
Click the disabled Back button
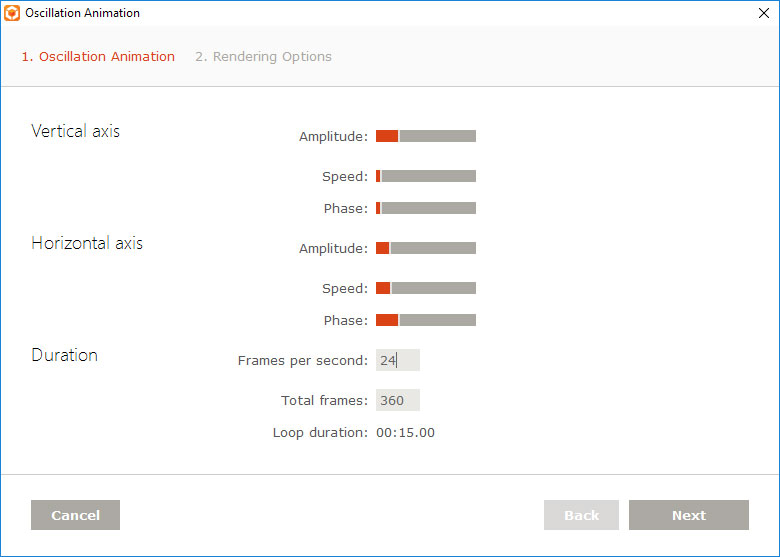(x=581, y=515)
